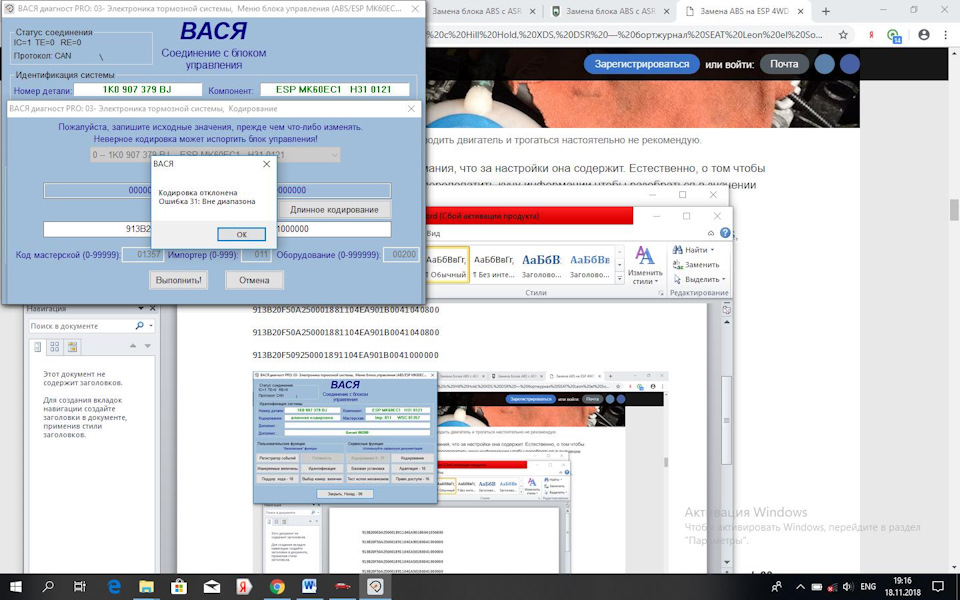The height and width of the screenshot is (600, 960).
Task: Click the Почта login button
Action: (784, 64)
